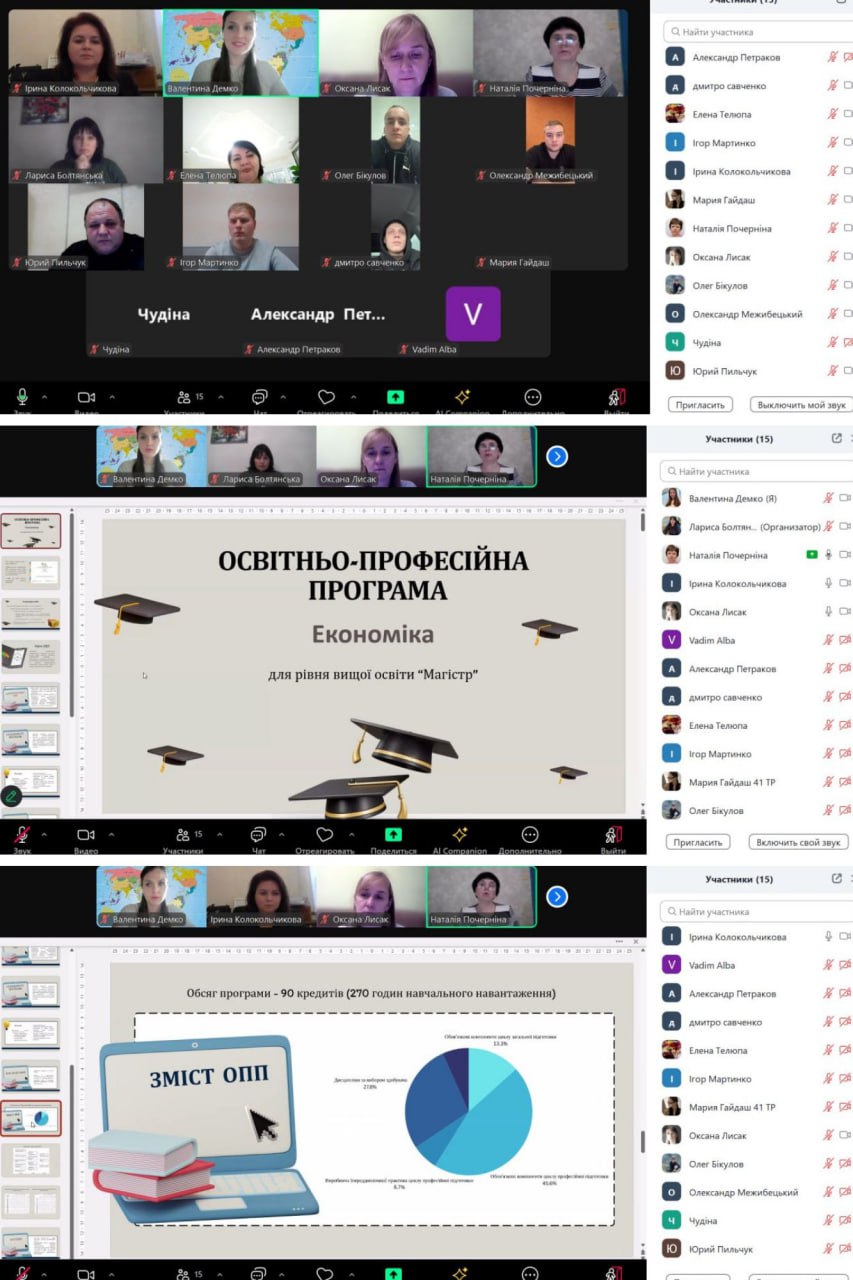Screen dimensions: 853x1280
Task: Select Олександр Межибецький video tile in gallery view
Action: point(551,139)
